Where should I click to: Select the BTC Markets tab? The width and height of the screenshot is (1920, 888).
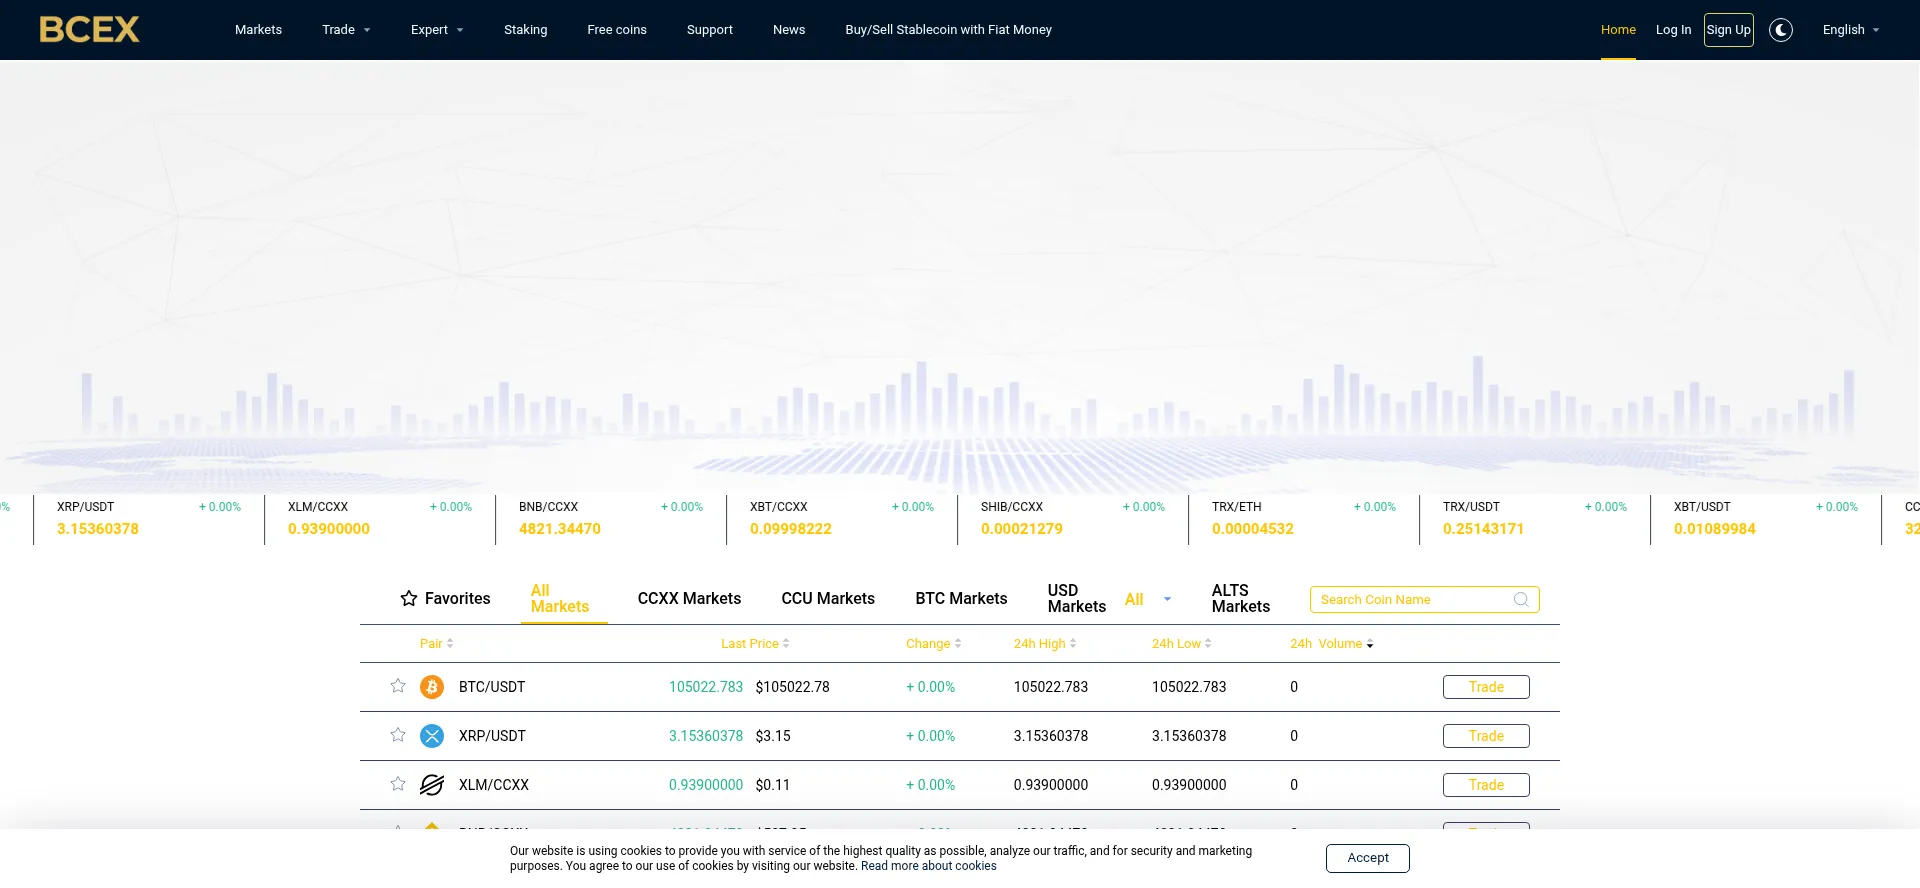pos(961,598)
